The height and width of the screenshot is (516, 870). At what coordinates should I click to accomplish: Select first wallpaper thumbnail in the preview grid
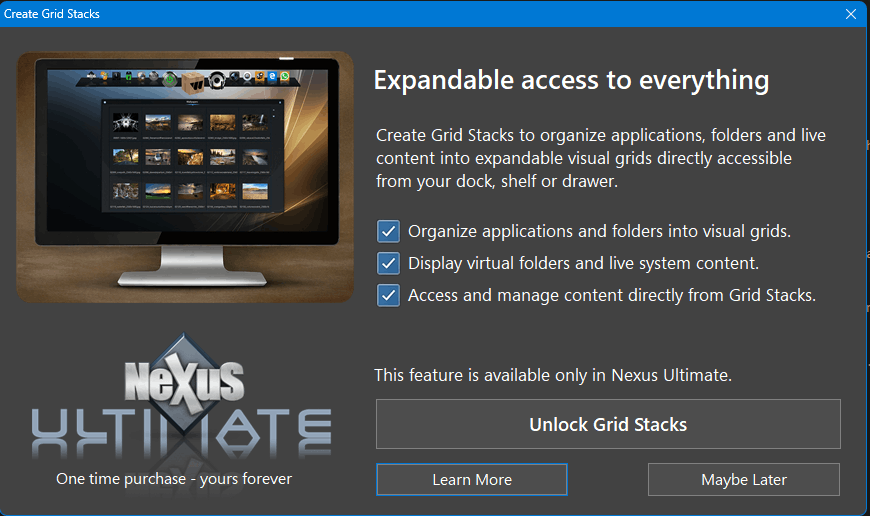click(125, 123)
